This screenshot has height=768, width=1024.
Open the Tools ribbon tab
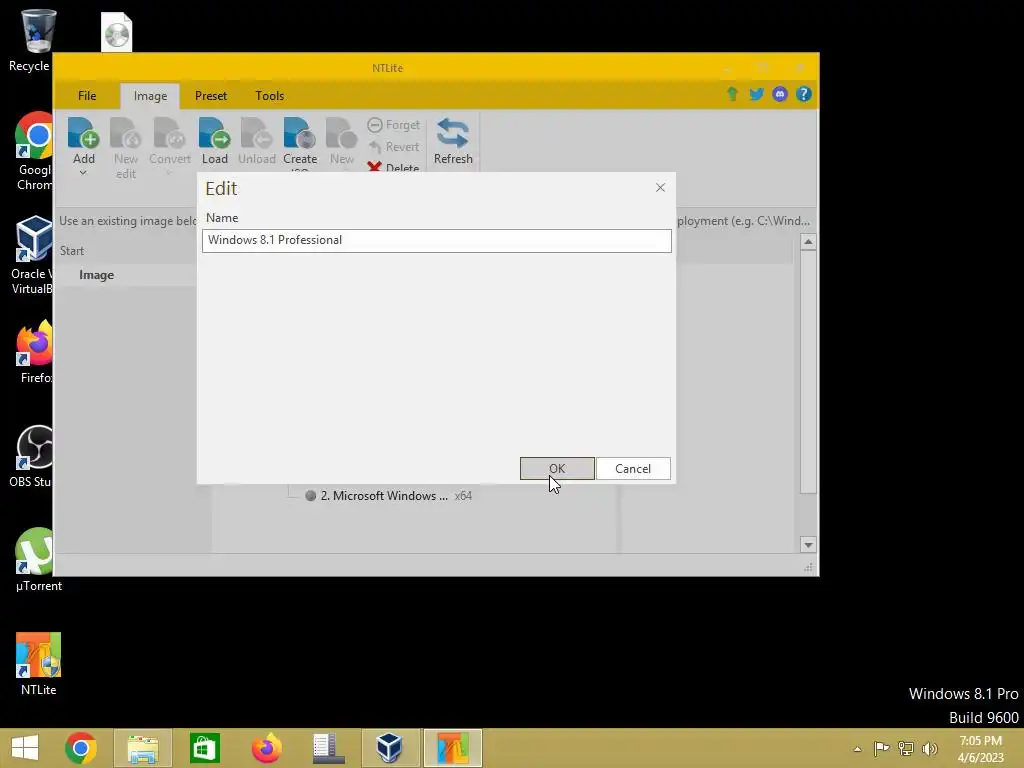(x=269, y=95)
